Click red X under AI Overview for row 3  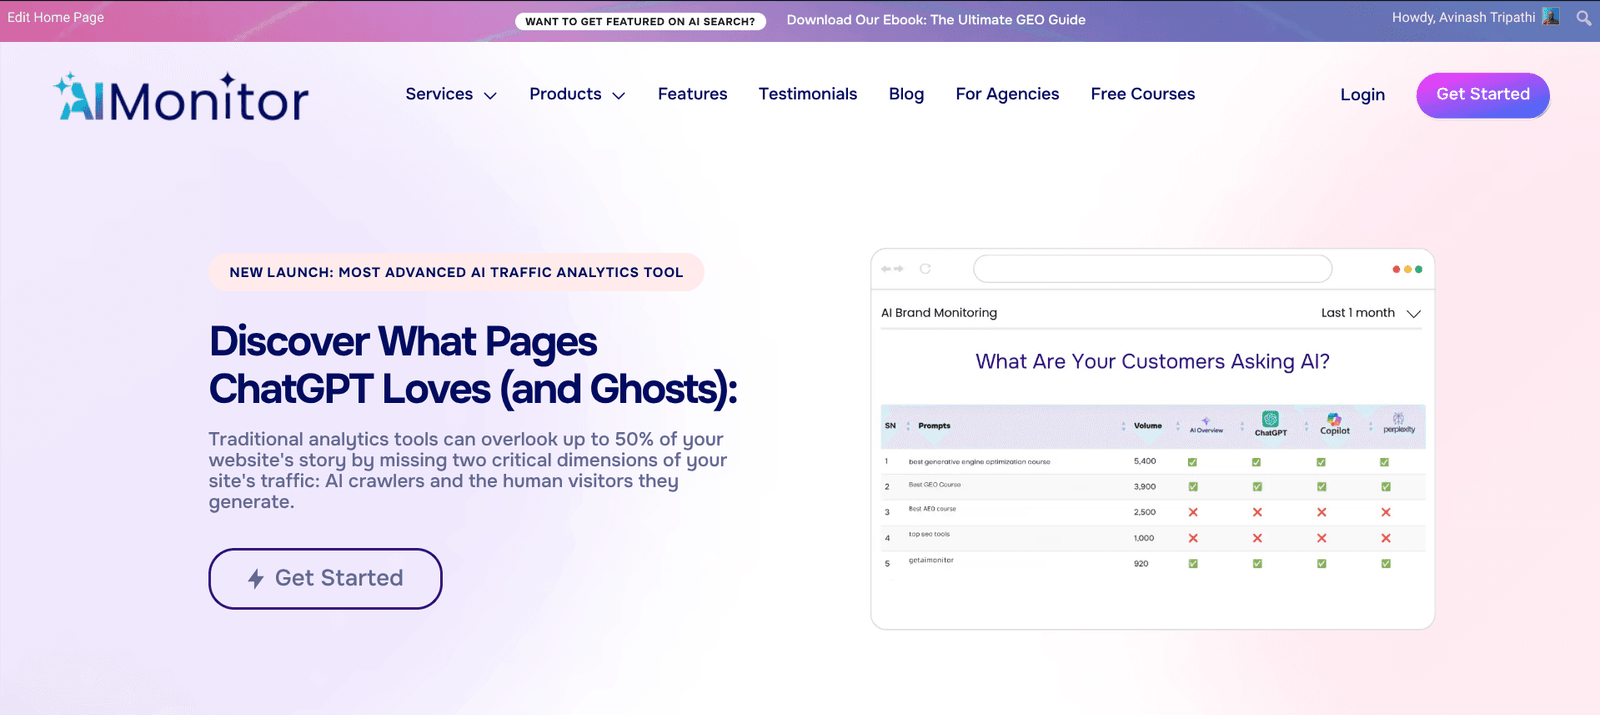(x=1193, y=512)
